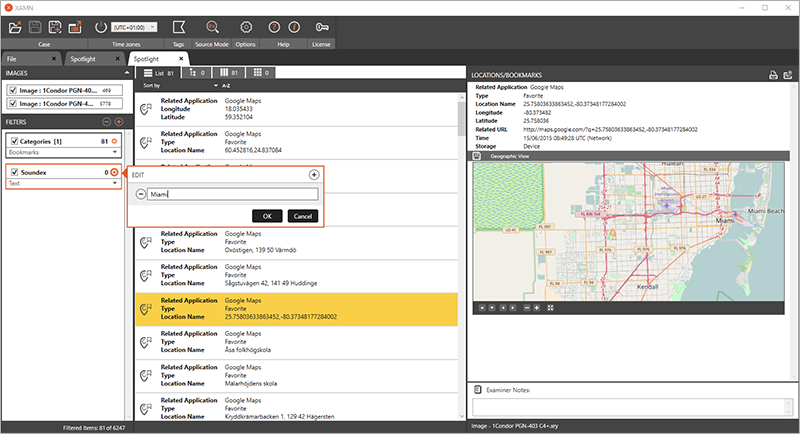Toggle checkbox for image 1Condor PGN-4... 5778
Screen dimensions: 800x434
point(13,104)
